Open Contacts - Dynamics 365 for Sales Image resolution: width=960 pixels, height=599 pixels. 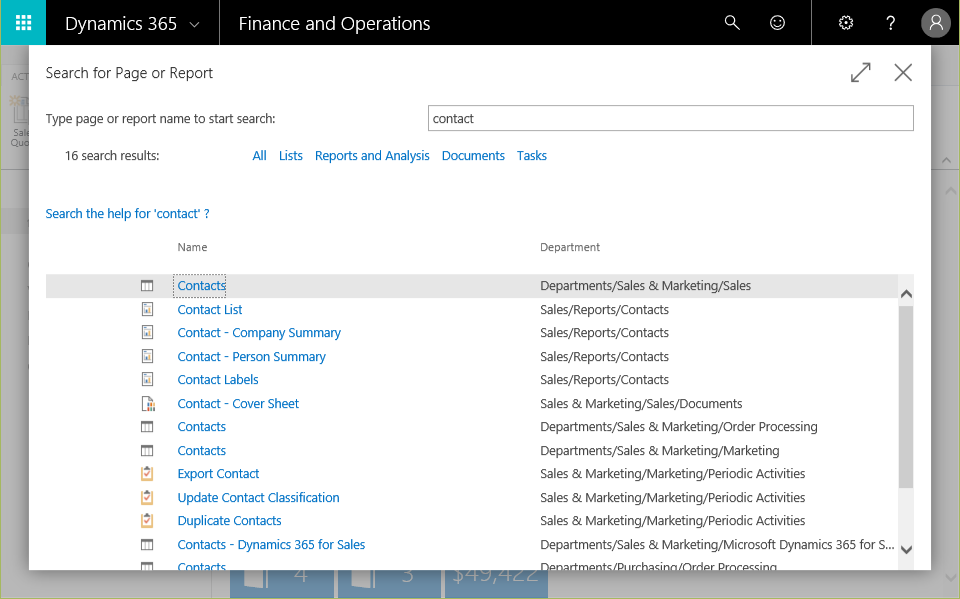coord(271,544)
